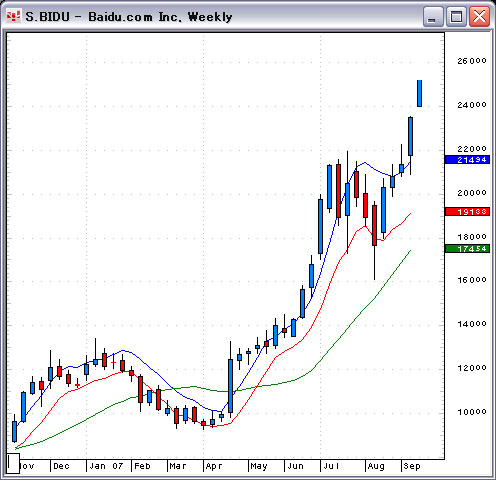Minimize the S.BIDU chart window
The width and height of the screenshot is (496, 480).
433,17
